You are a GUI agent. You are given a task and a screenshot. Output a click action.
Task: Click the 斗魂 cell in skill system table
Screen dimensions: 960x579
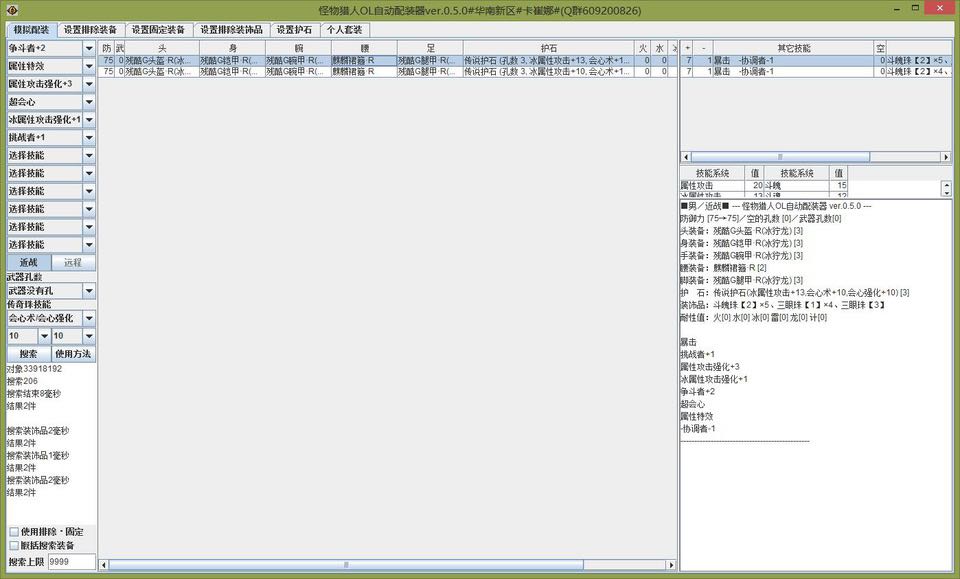click(x=796, y=185)
